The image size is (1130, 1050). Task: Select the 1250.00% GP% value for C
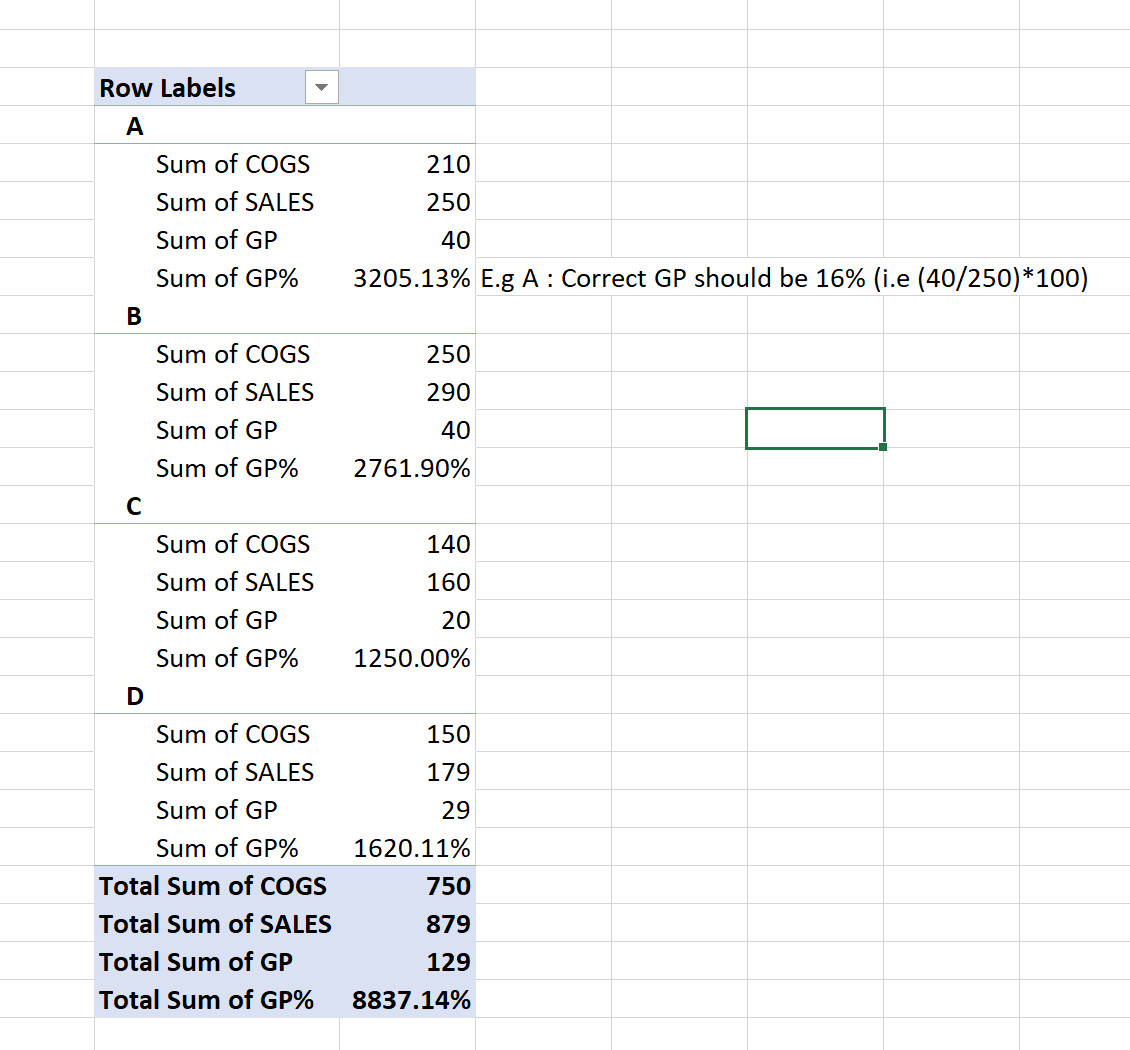click(x=411, y=657)
